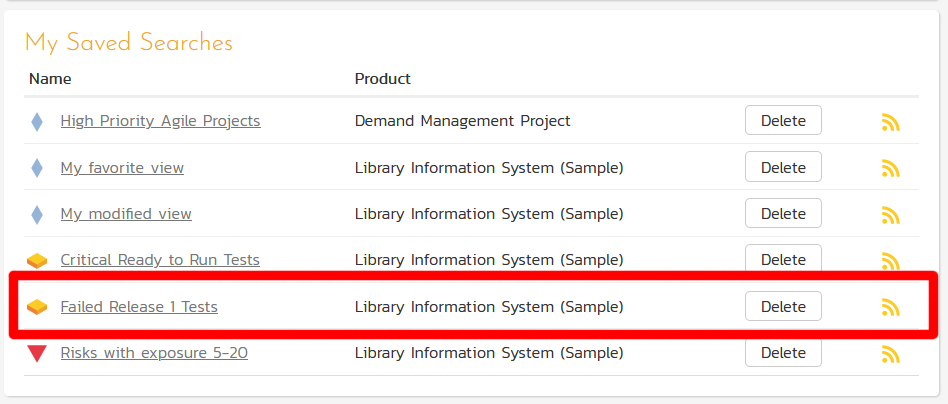
Task: Open RSS feed for Failed Release 1 Tests
Action: 890,307
